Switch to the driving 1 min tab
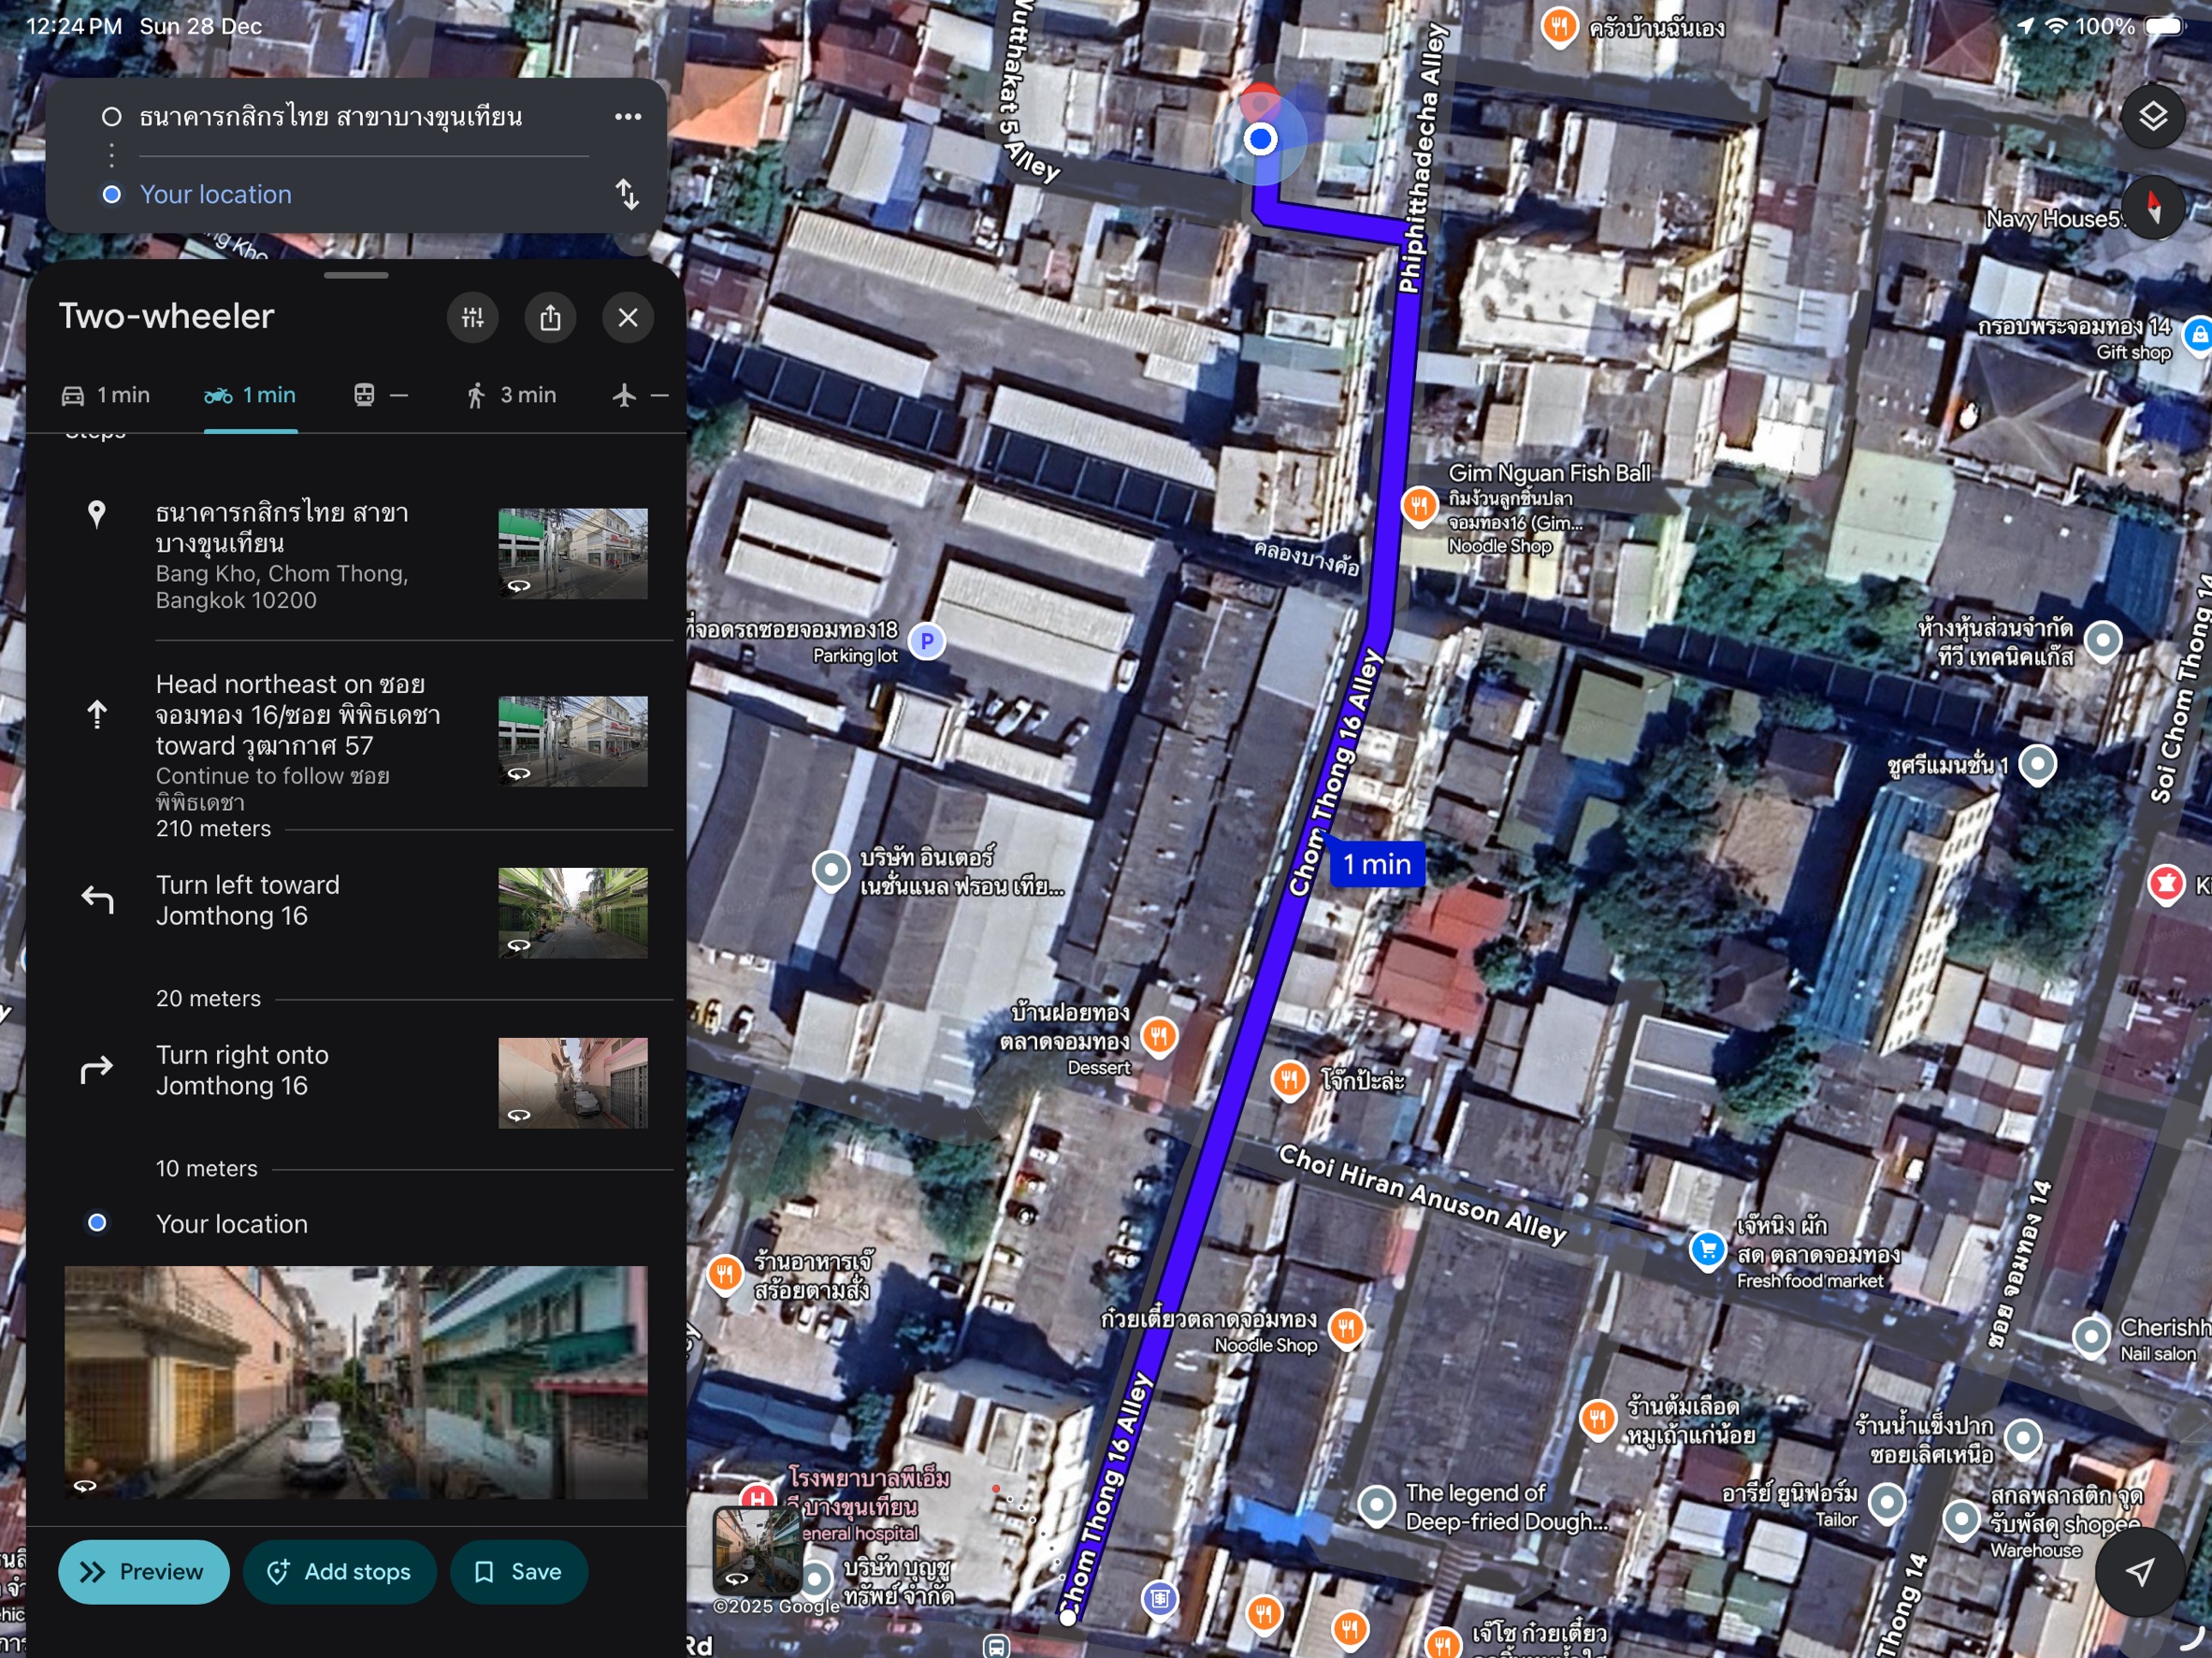Image resolution: width=2212 pixels, height=1658 pixels. point(106,396)
